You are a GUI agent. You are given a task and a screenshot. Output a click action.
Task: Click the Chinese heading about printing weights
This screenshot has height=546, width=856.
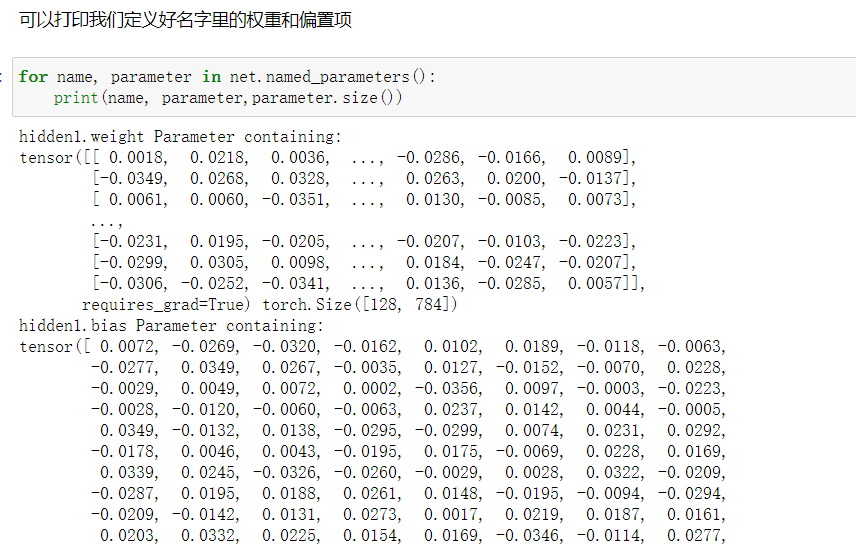click(x=185, y=20)
